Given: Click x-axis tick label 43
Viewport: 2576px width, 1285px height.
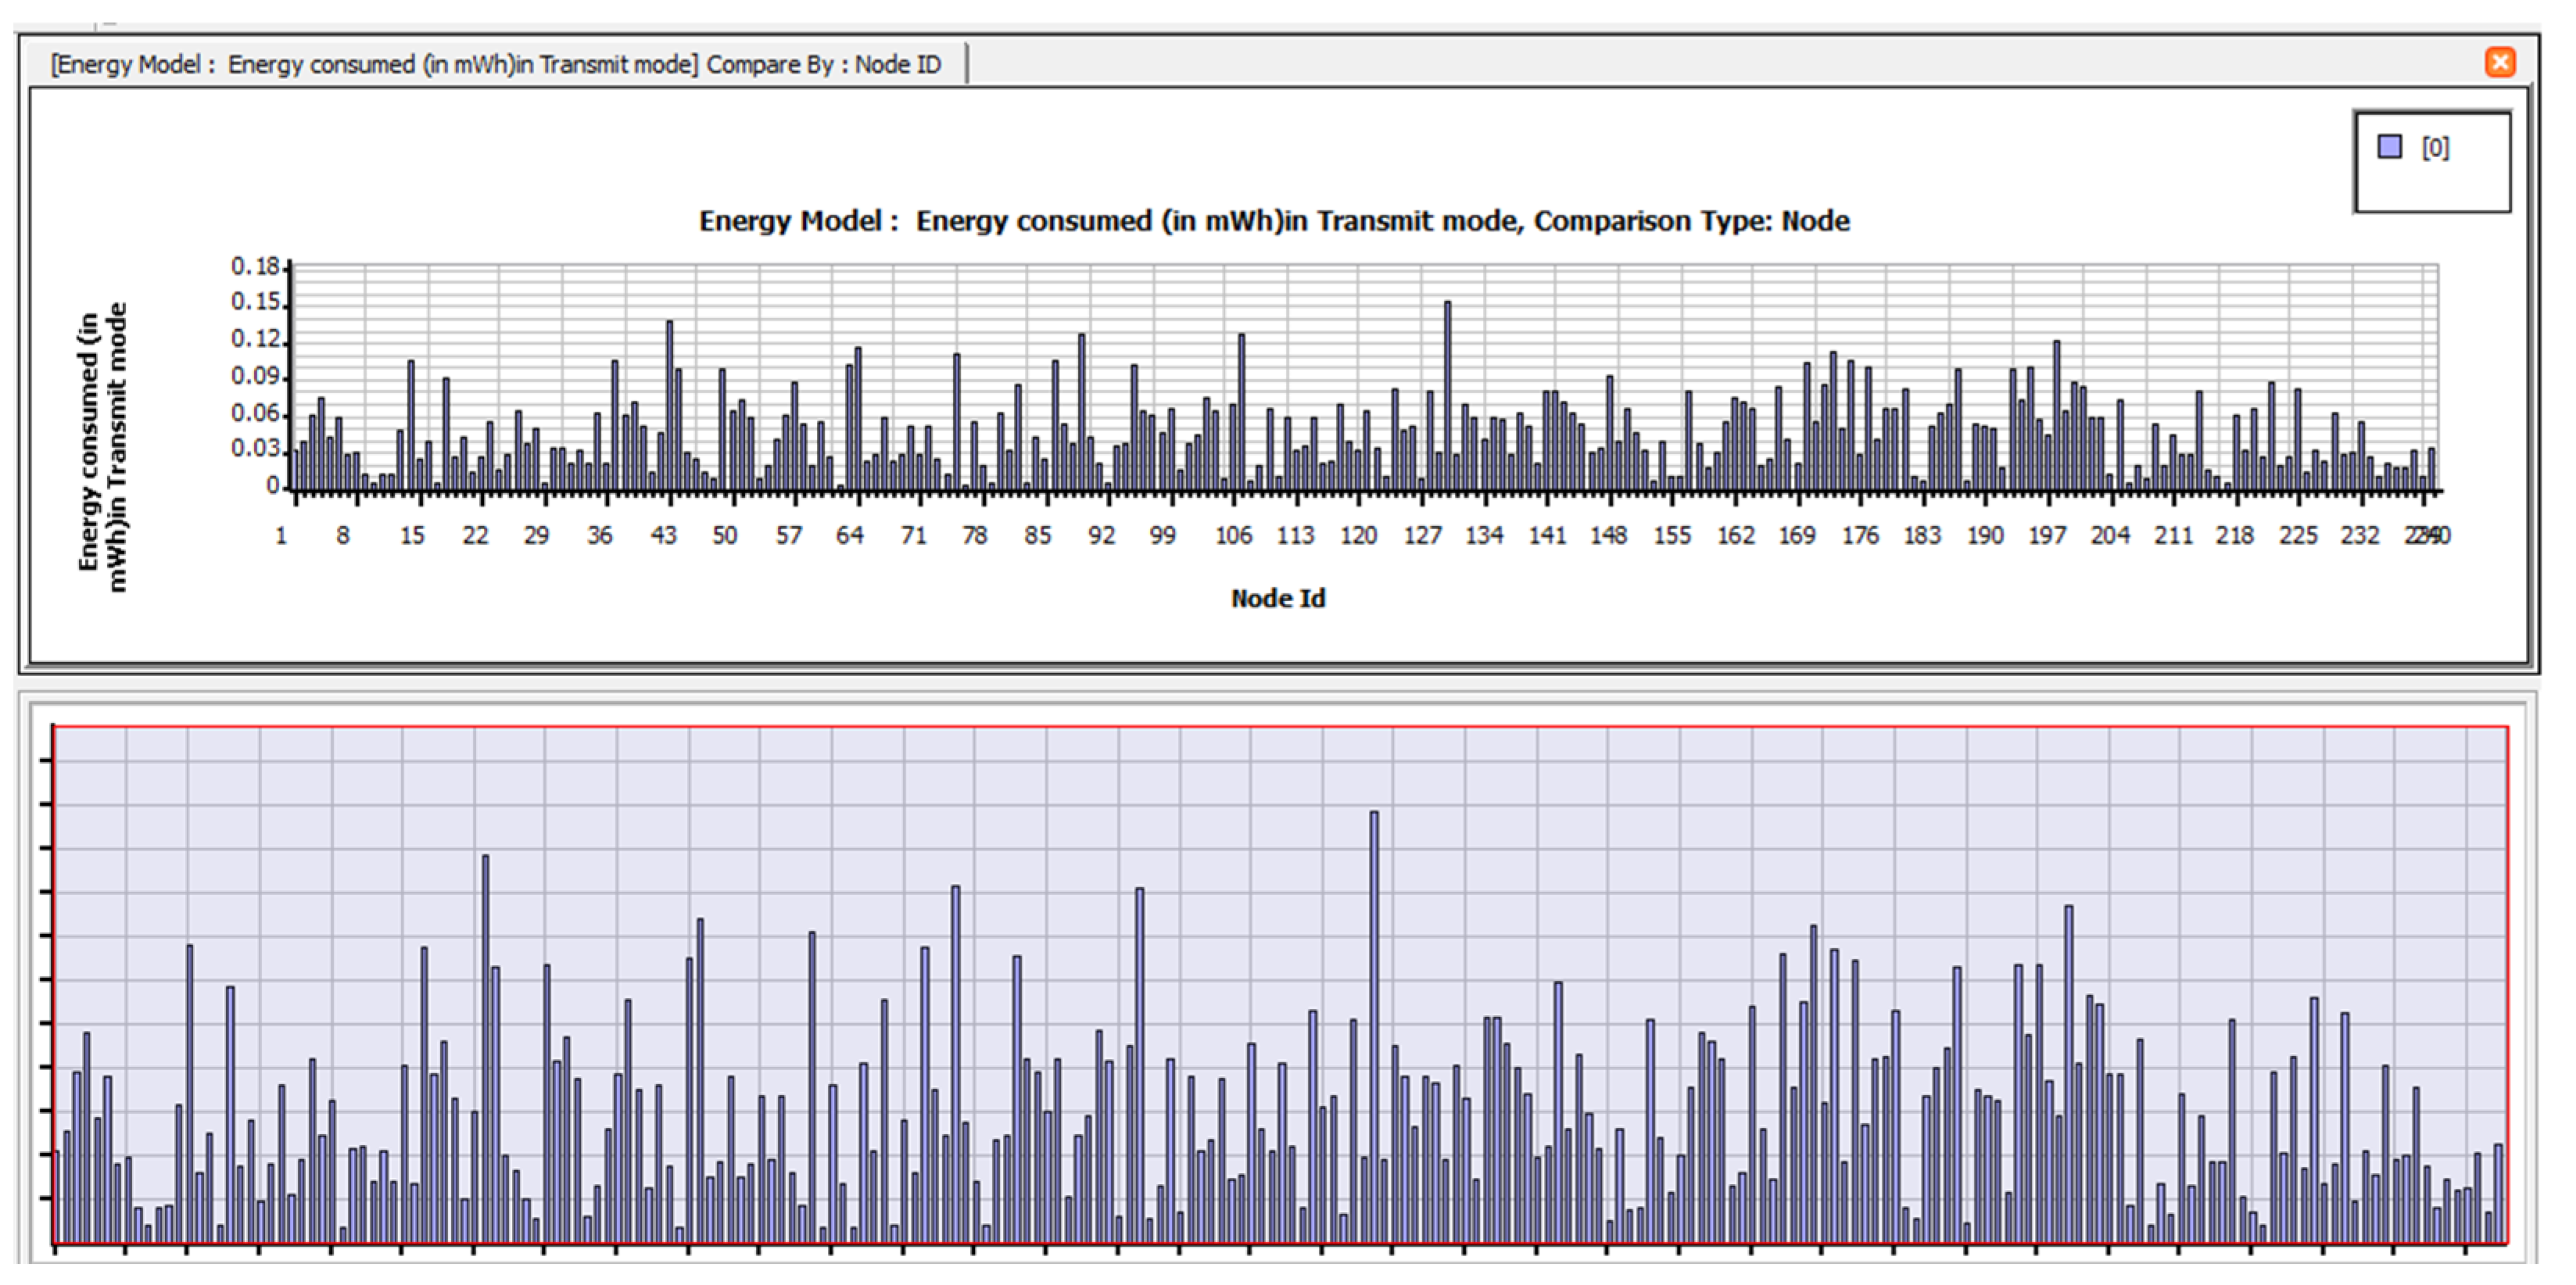Looking at the screenshot, I should [663, 536].
